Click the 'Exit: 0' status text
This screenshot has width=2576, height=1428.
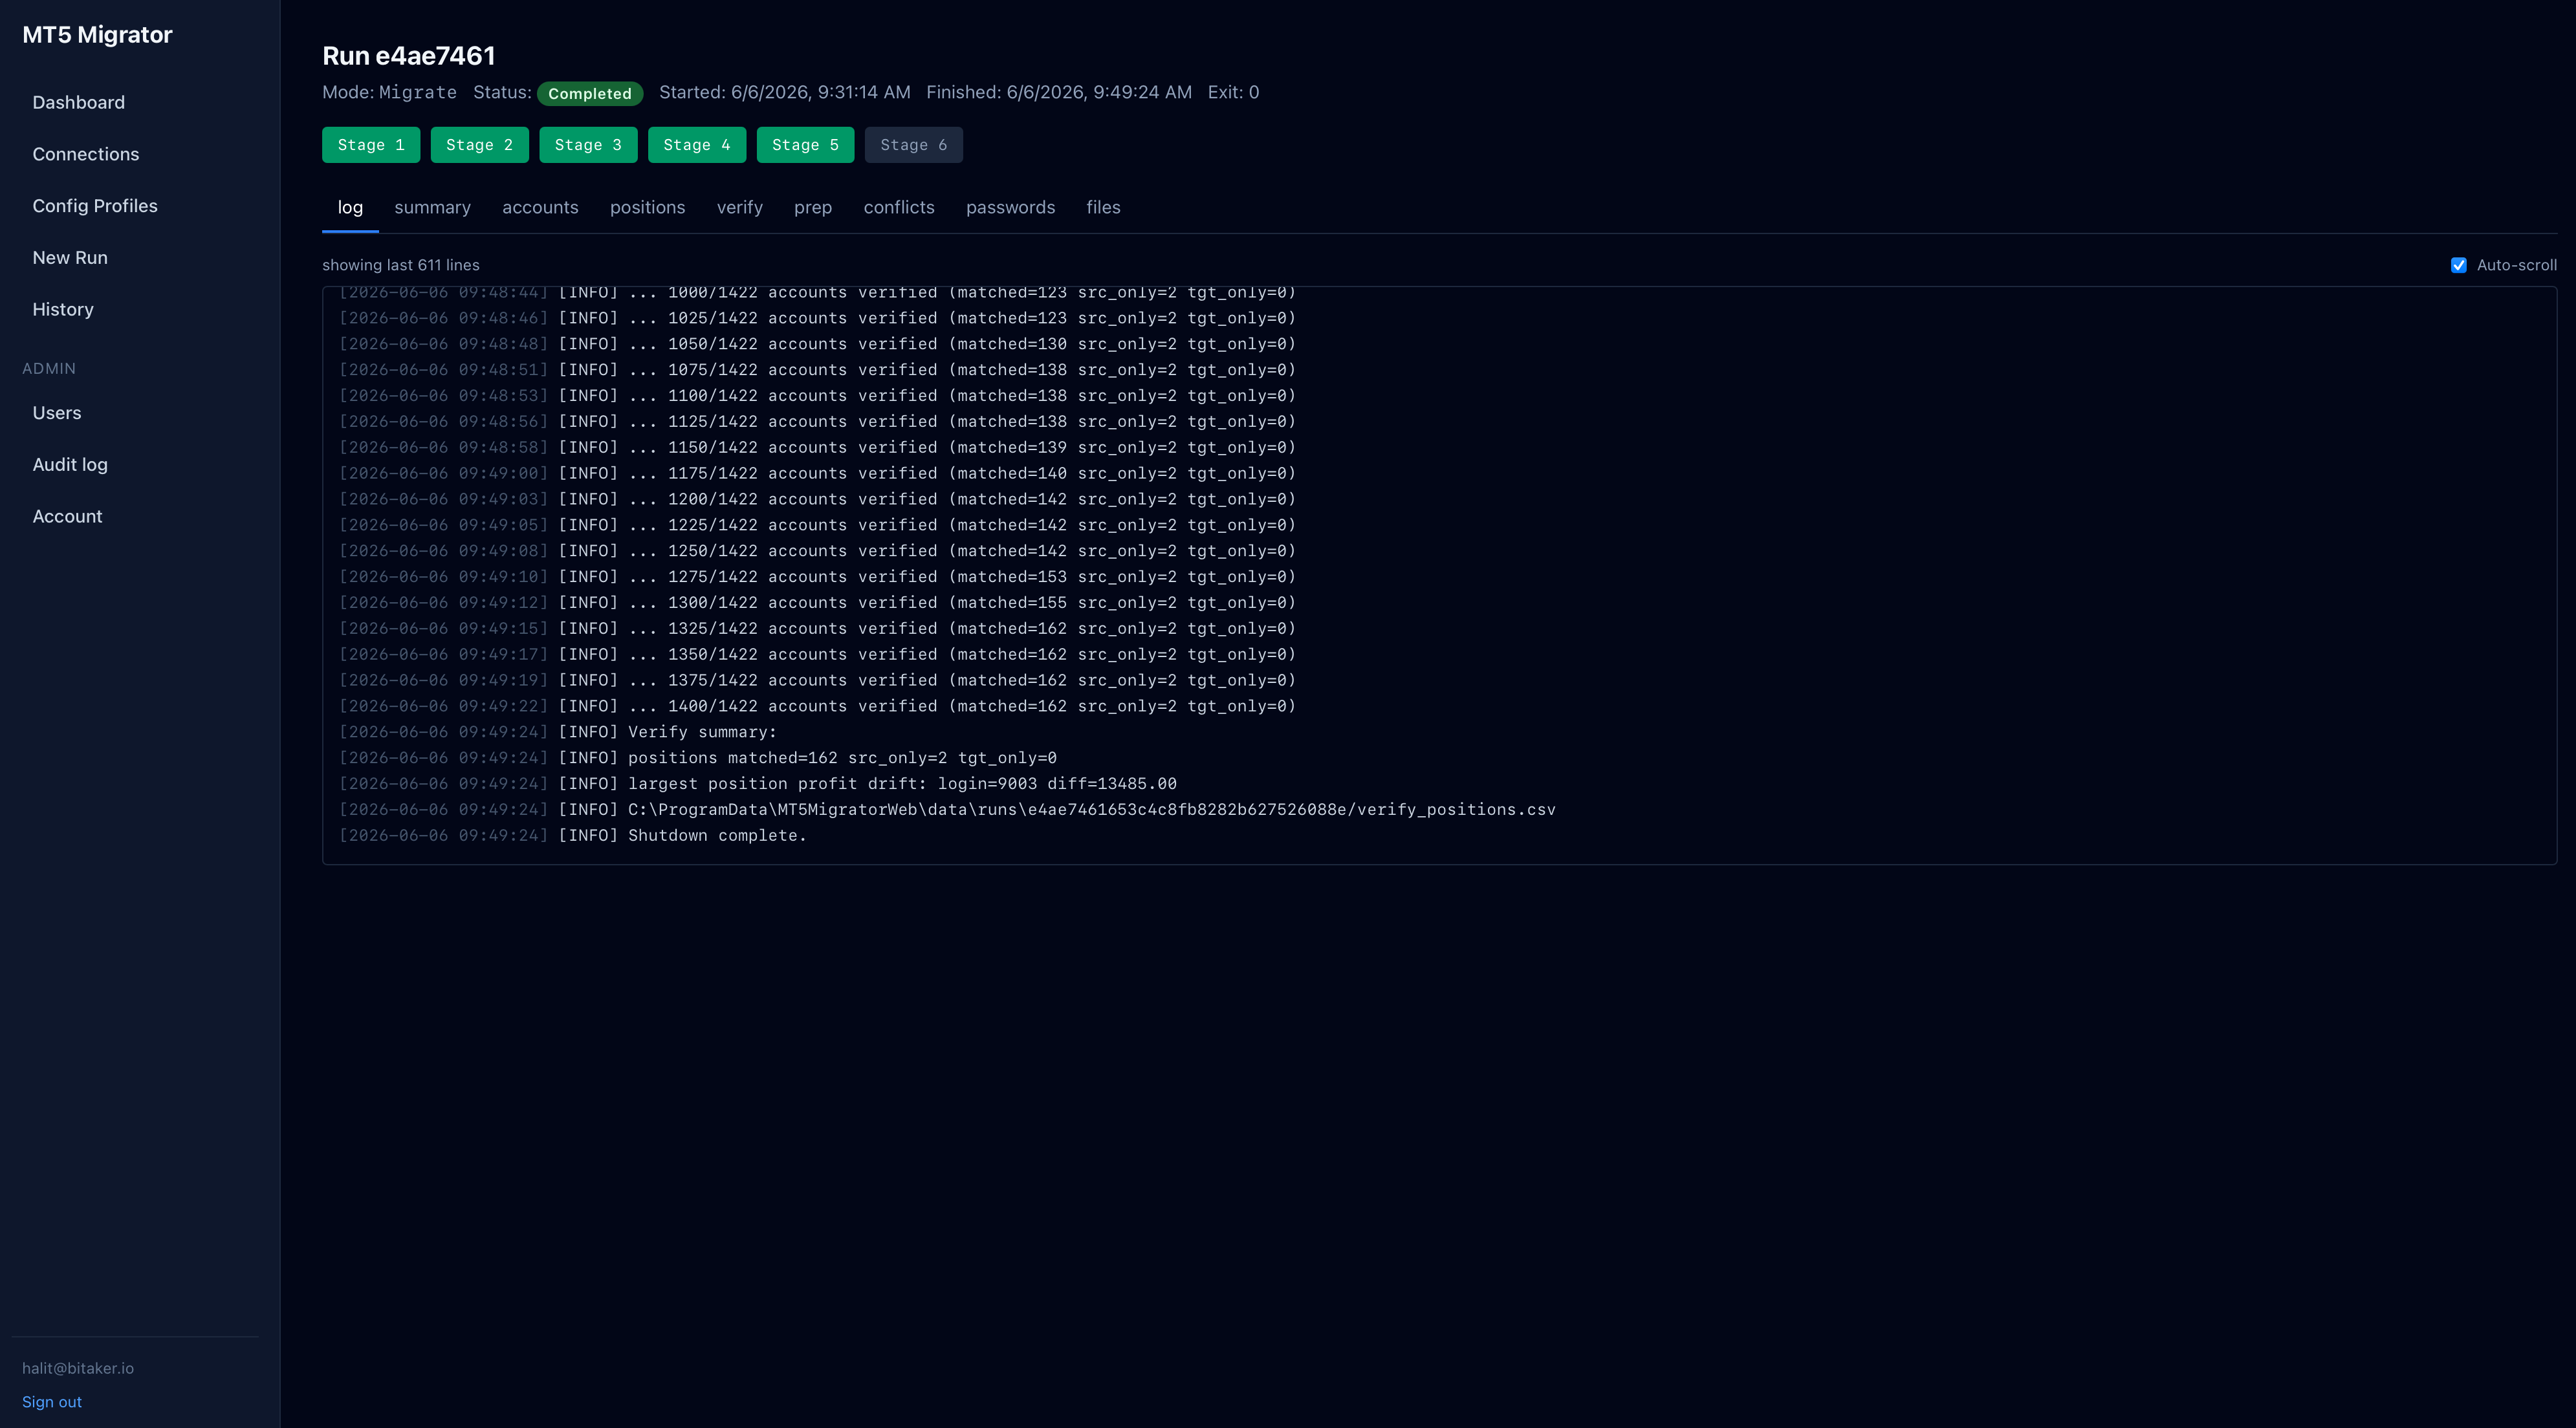pyautogui.click(x=1233, y=92)
